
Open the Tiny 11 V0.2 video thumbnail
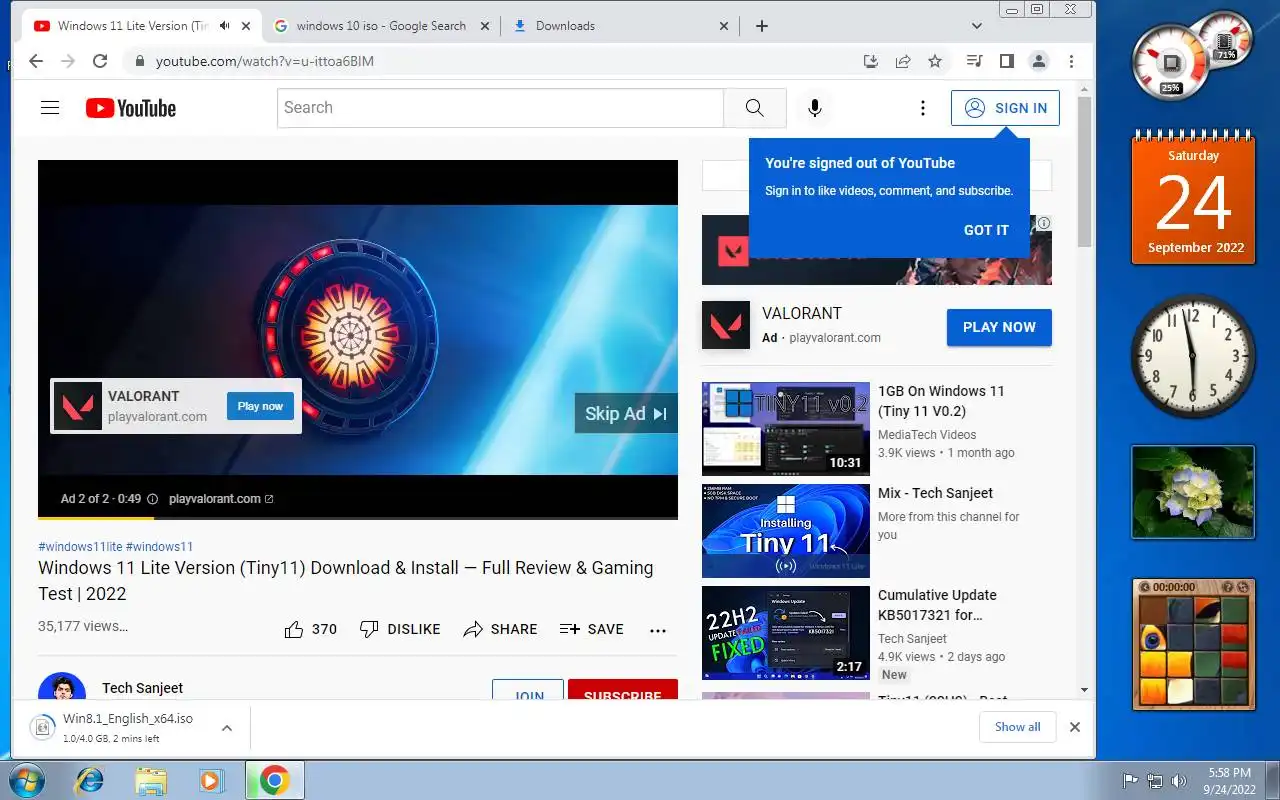pos(786,429)
